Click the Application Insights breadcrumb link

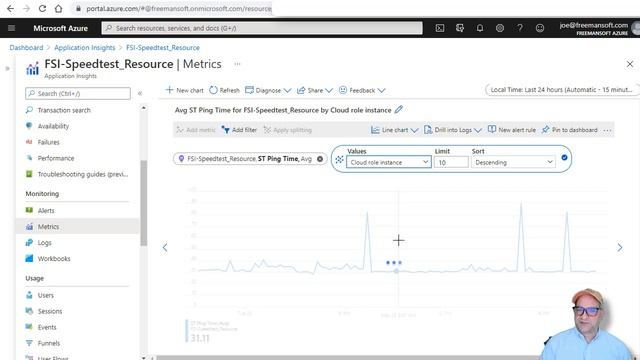(x=84, y=48)
